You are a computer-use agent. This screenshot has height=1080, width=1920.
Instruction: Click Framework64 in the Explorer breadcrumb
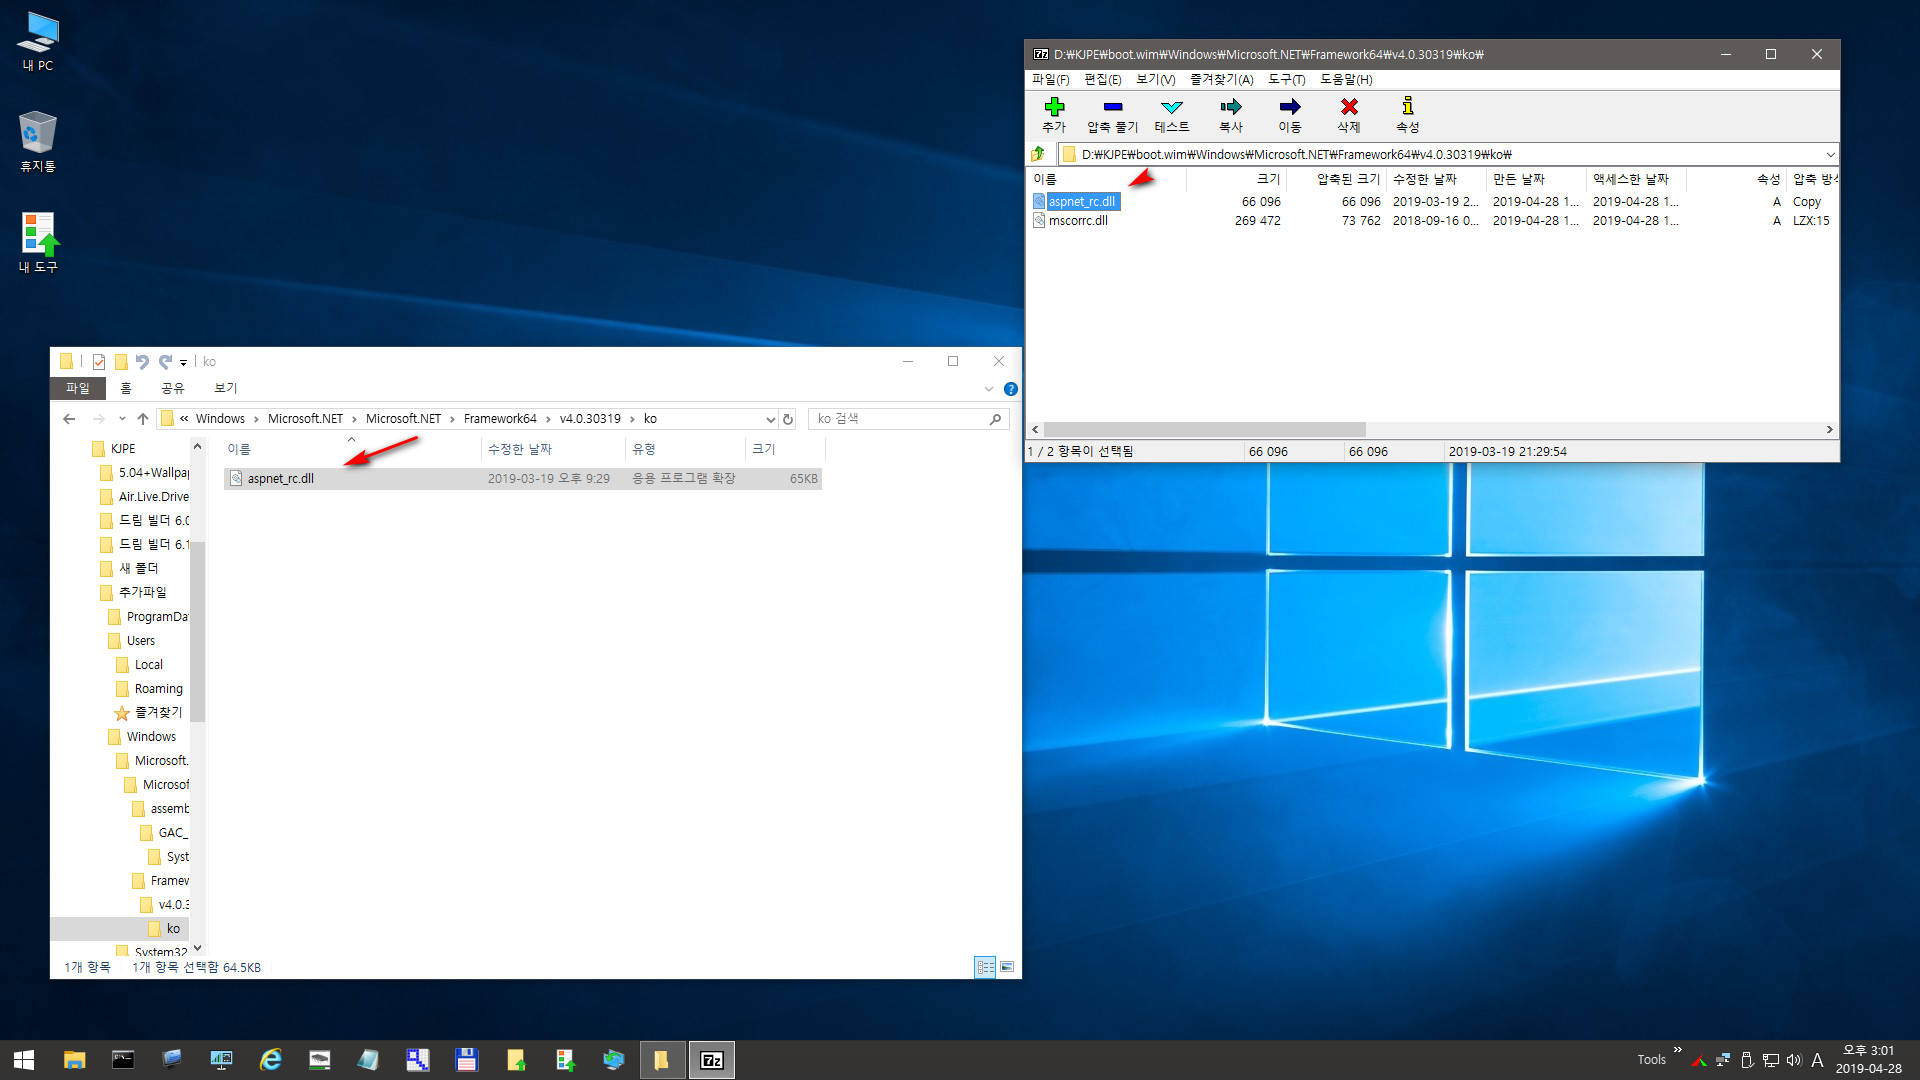pos(500,419)
